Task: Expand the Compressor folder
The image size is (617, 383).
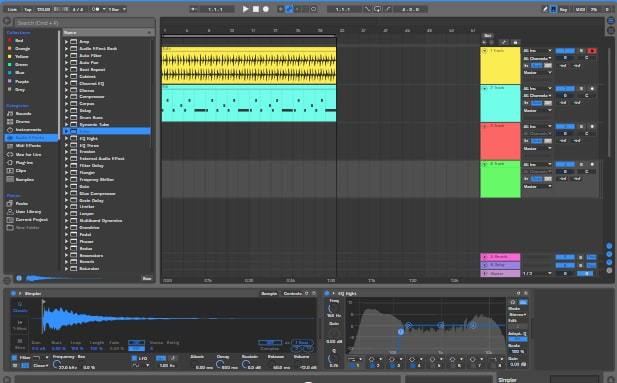Action: coord(67,97)
